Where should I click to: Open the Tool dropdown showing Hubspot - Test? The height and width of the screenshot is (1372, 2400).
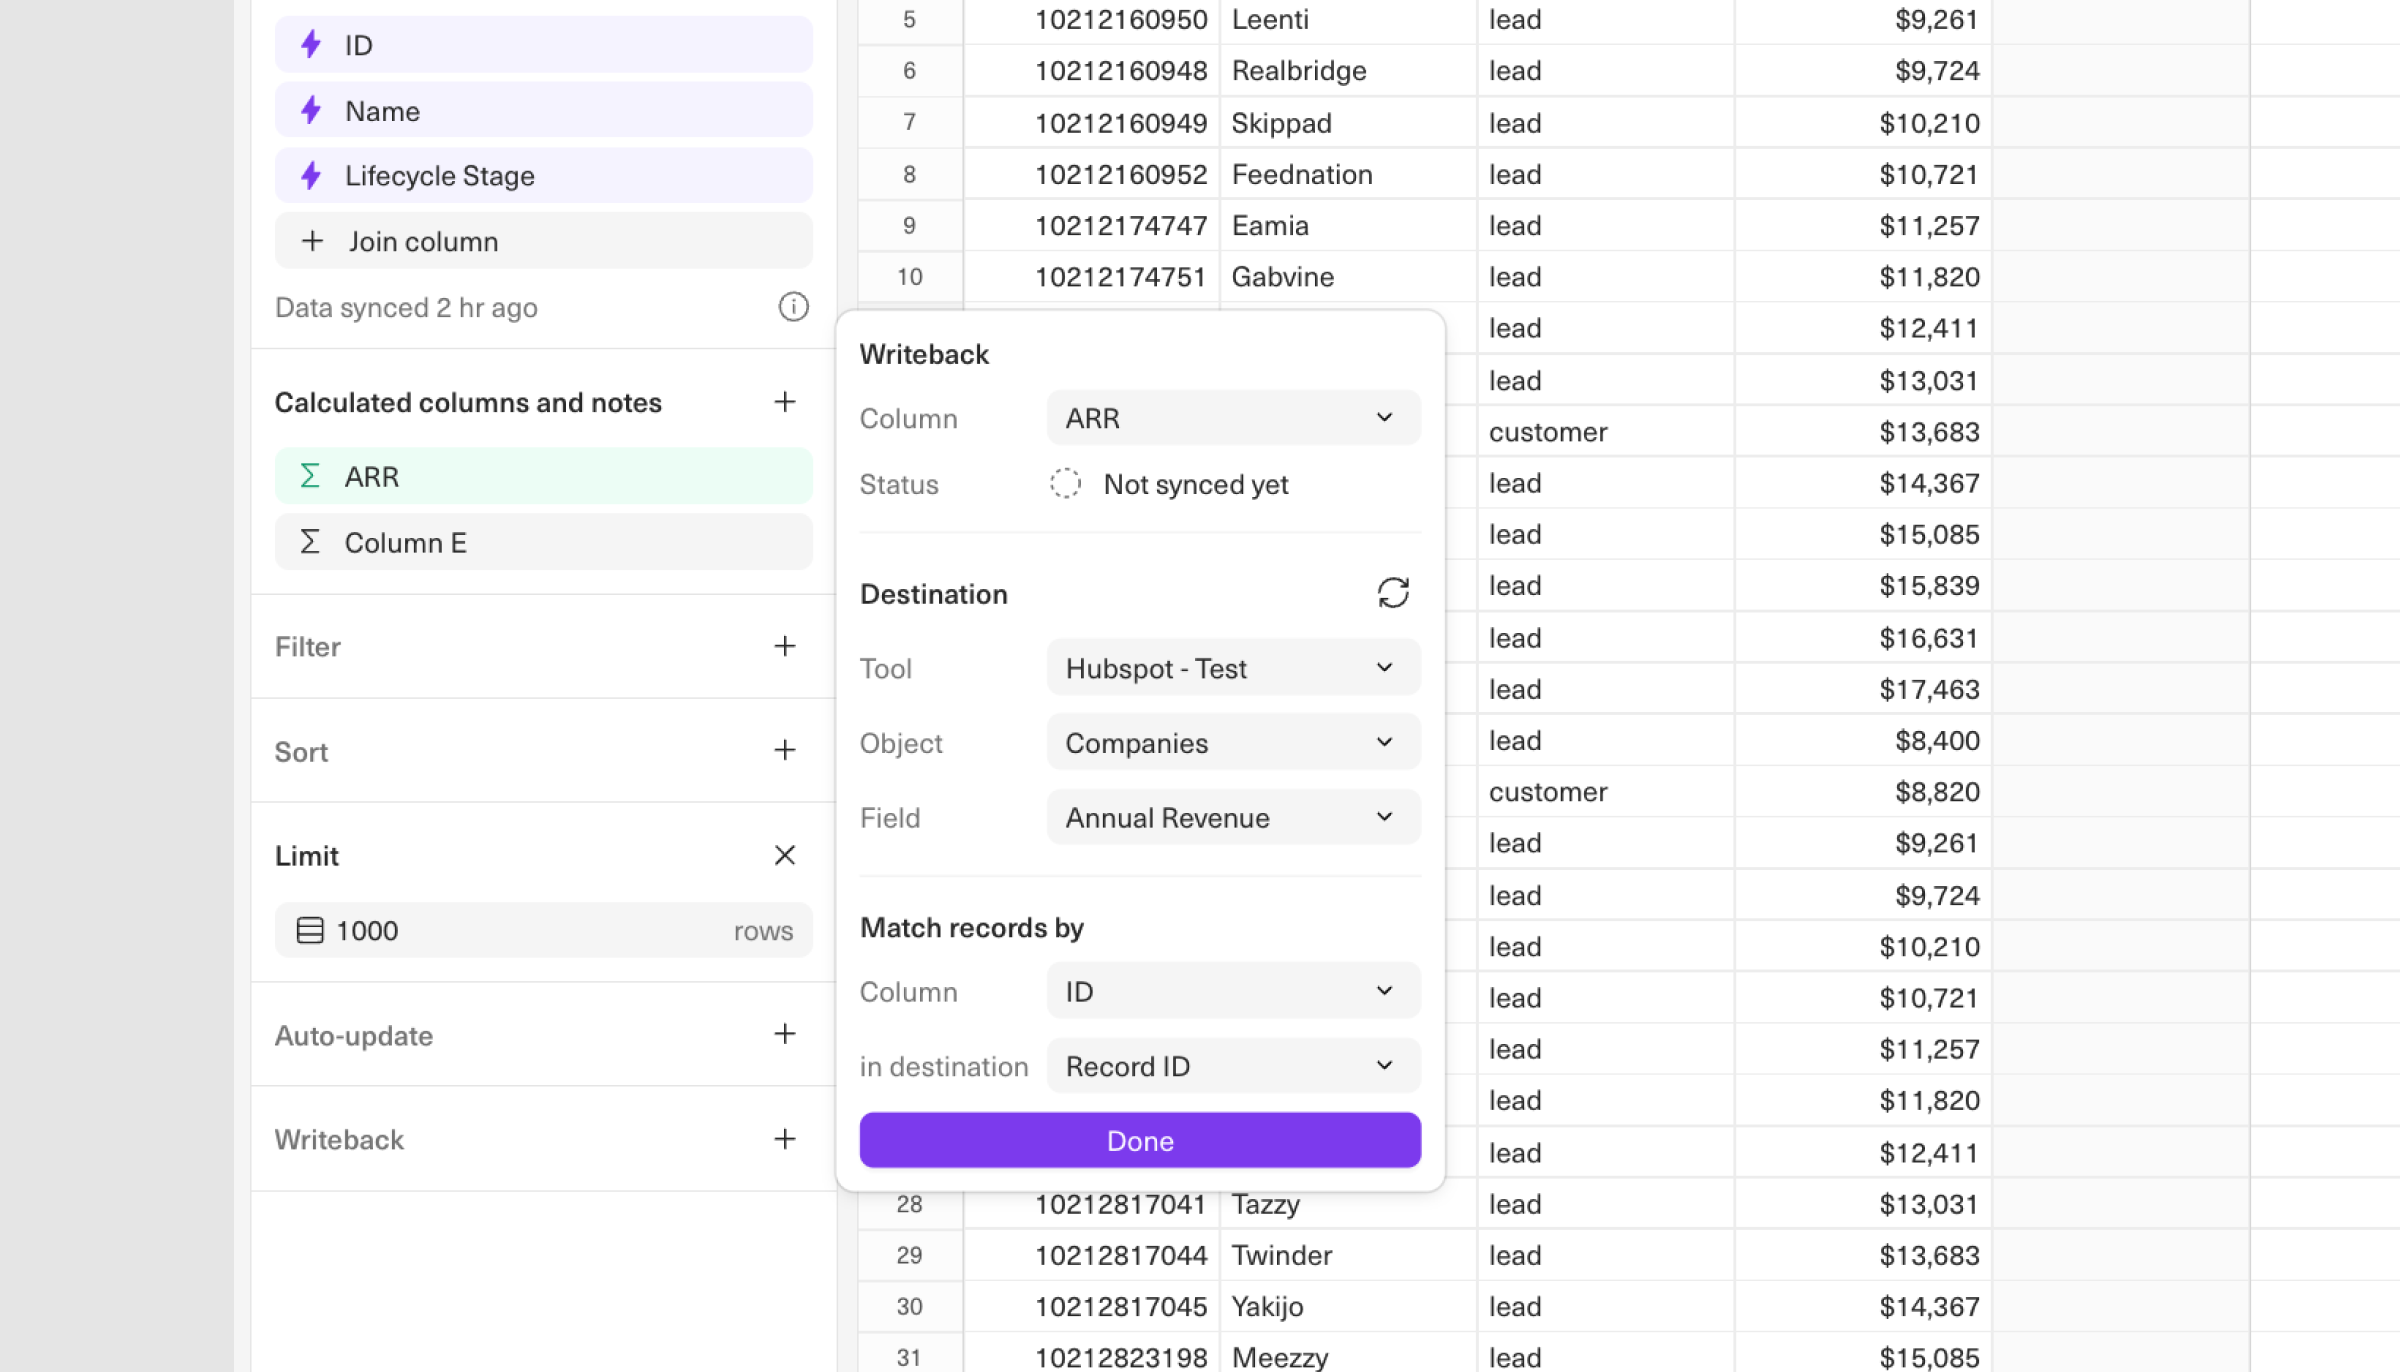(x=1233, y=668)
